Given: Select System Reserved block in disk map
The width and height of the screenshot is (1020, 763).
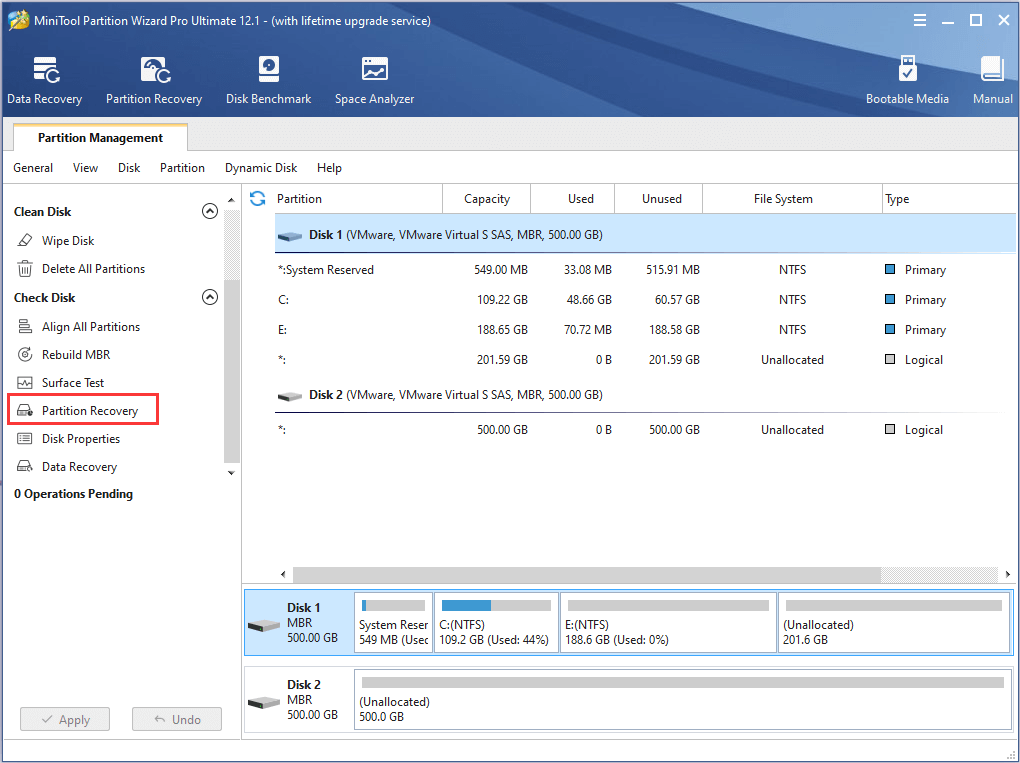Looking at the screenshot, I should 393,622.
